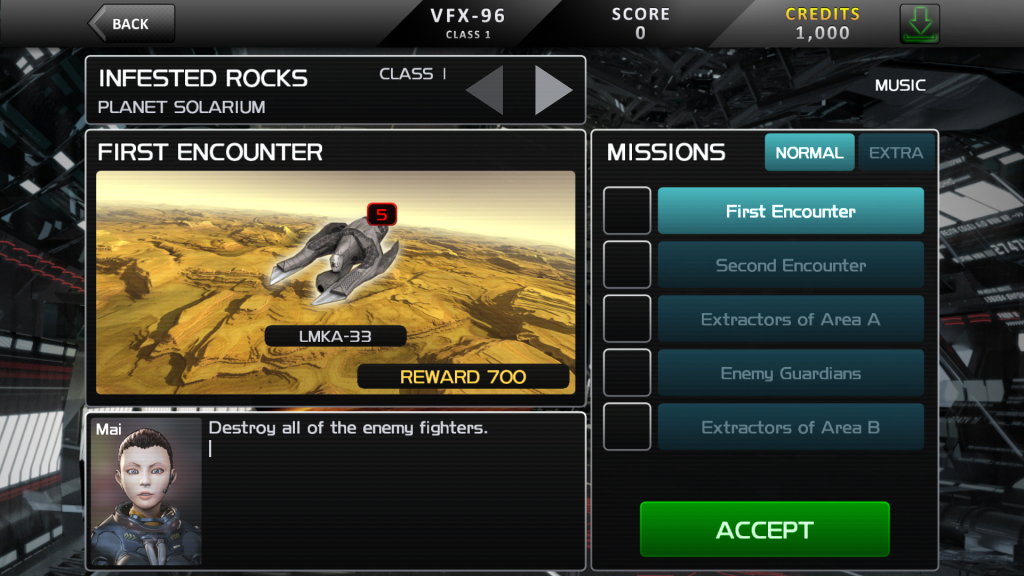Go back with the Back button

(131, 24)
